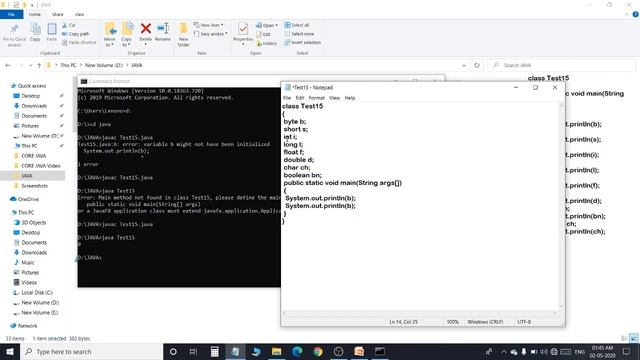Click 'boolean bn;' line in Notepad
The height and width of the screenshot is (360, 640).
coord(302,175)
